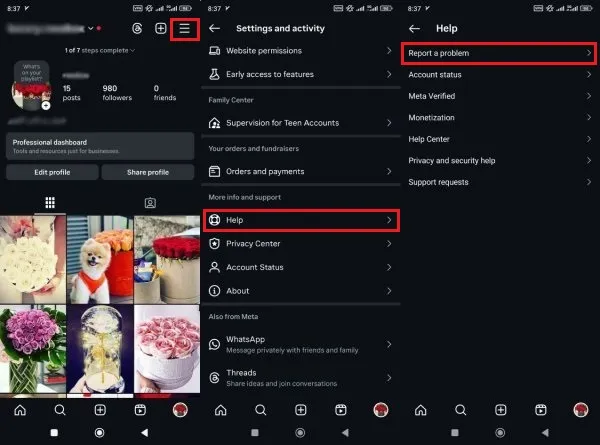
Task: Go Home from the profile screen's bottom bar
Action: 20,410
